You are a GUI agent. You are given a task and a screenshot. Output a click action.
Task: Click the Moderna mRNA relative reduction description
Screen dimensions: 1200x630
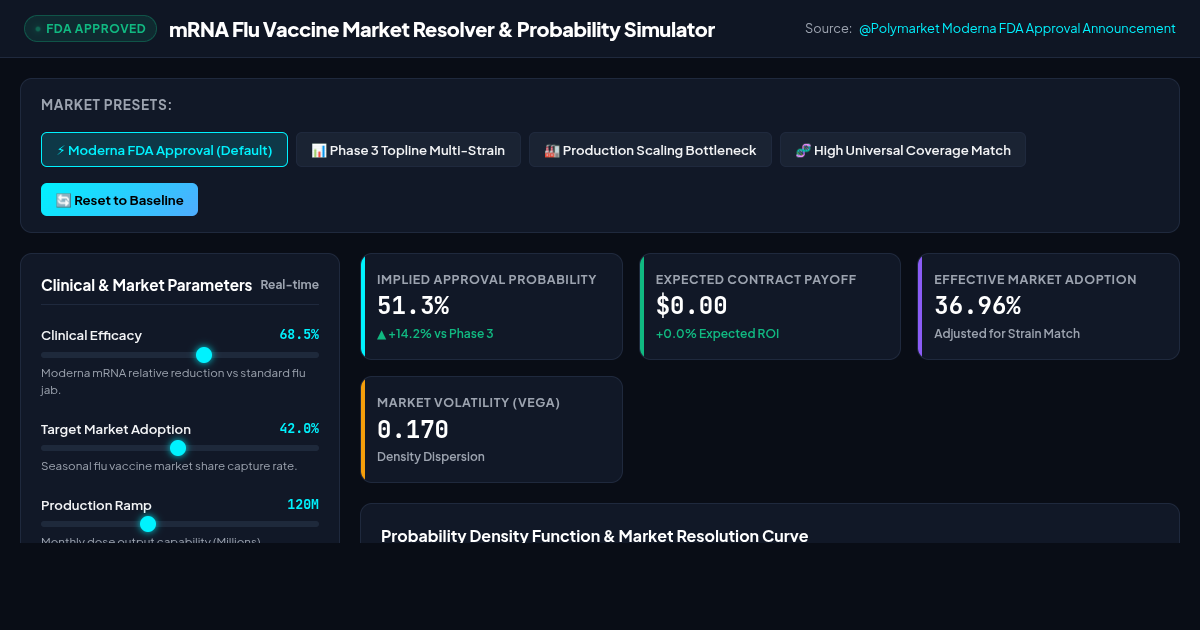coord(174,381)
